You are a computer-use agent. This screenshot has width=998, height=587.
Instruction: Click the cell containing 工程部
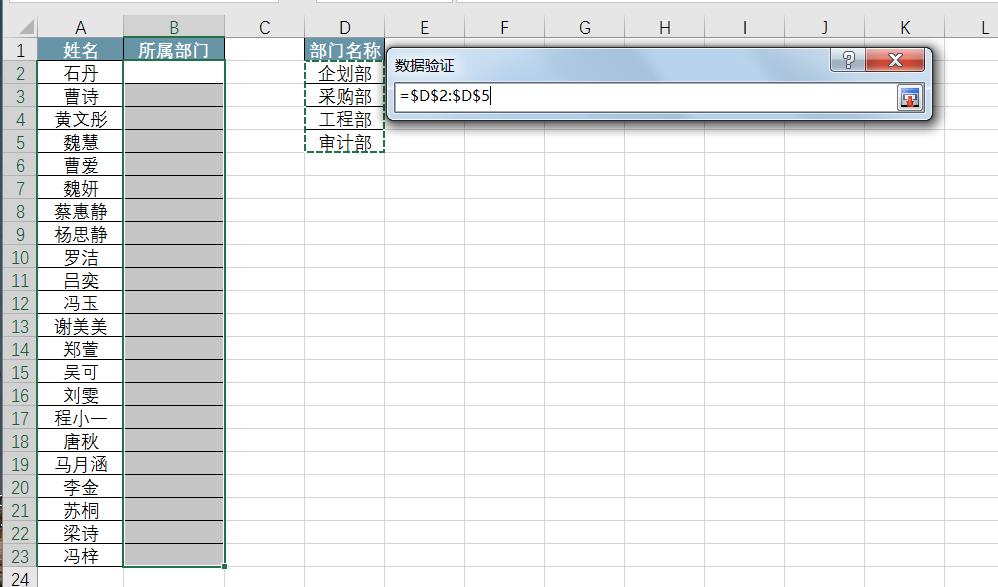click(x=344, y=119)
